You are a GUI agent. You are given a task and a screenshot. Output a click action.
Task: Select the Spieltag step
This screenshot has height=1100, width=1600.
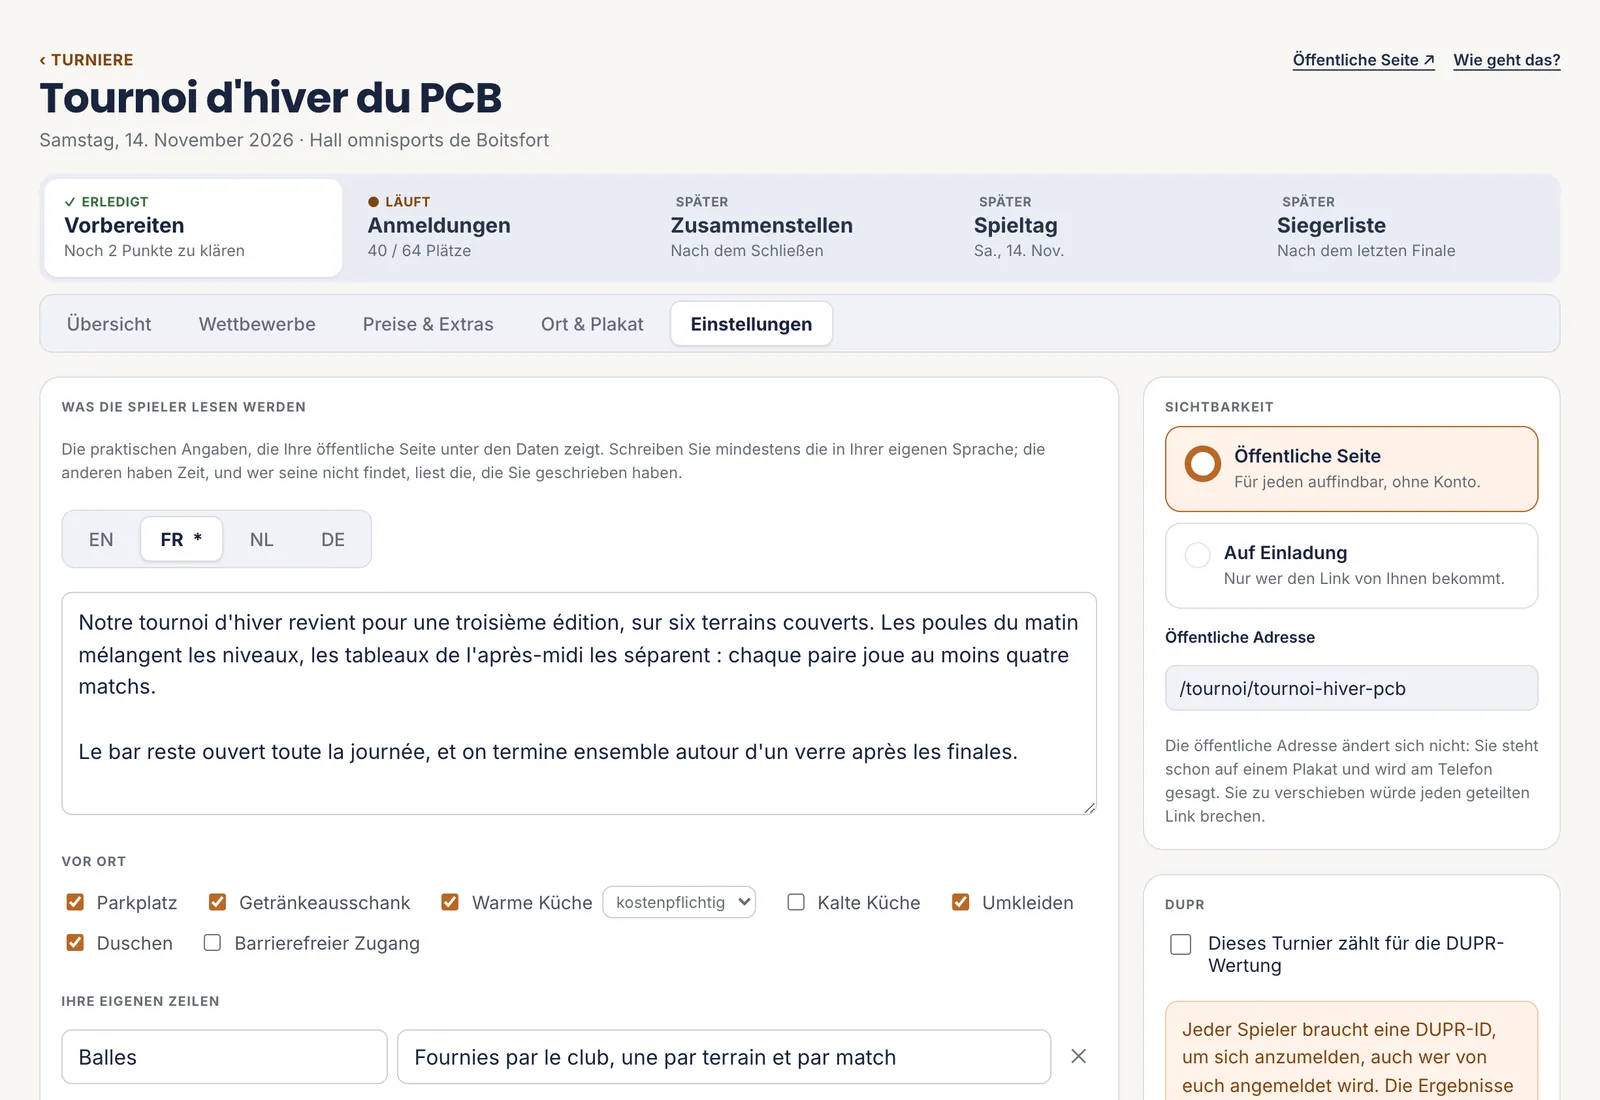point(1102,228)
